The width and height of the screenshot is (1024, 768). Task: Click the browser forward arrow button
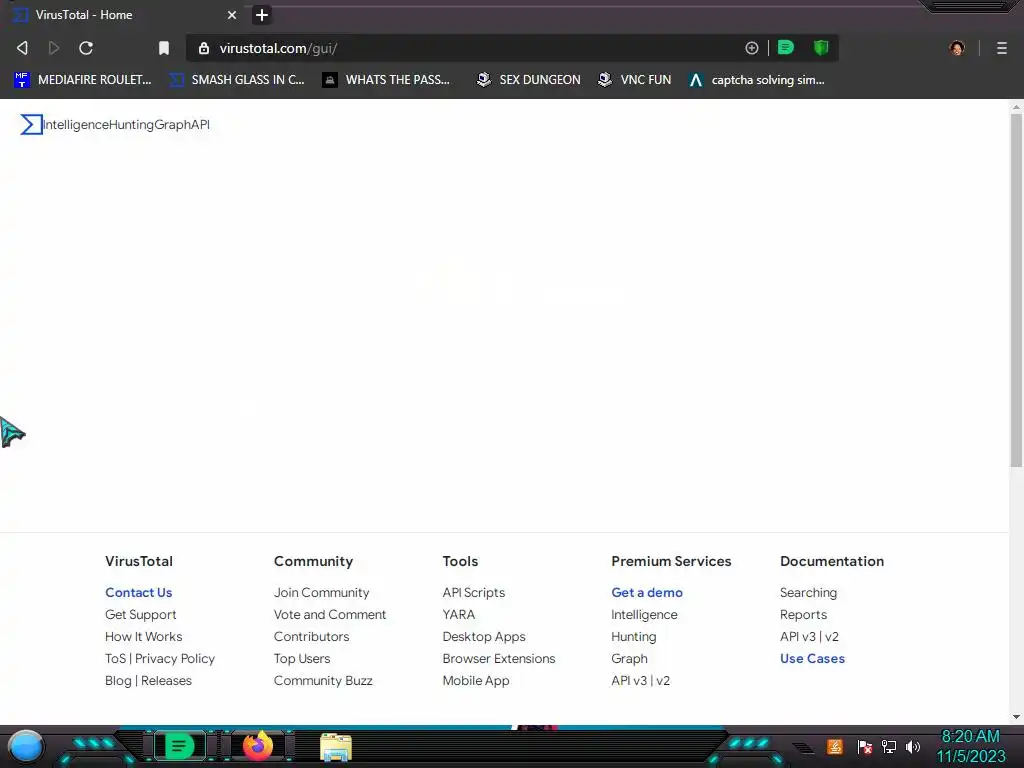pyautogui.click(x=54, y=48)
